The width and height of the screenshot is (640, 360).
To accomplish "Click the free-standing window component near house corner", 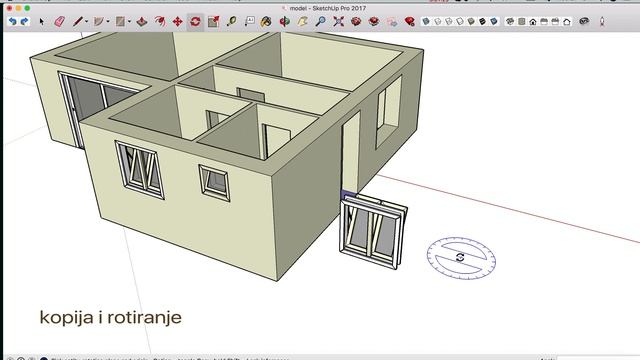I will pyautogui.click(x=373, y=231).
